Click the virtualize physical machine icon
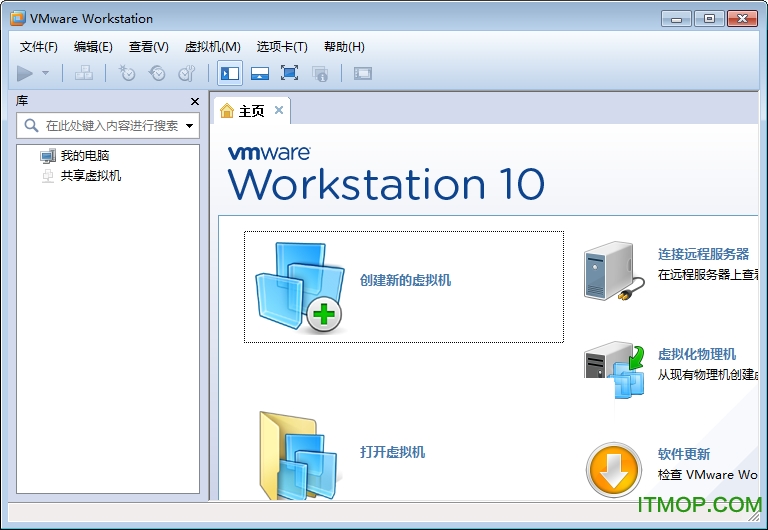The width and height of the screenshot is (768, 530). click(614, 370)
